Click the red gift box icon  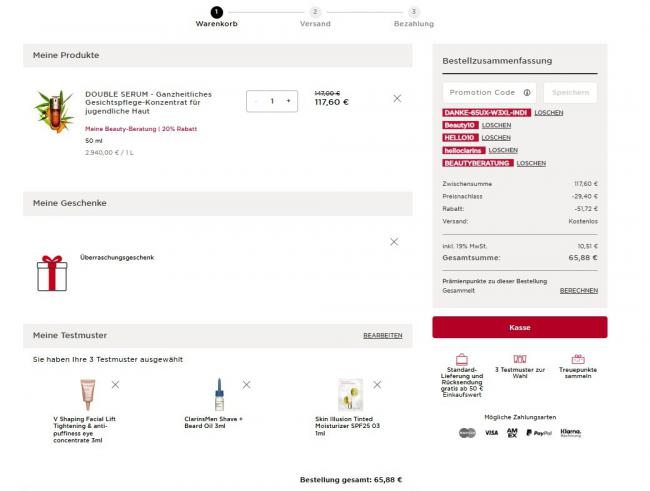click(x=51, y=273)
